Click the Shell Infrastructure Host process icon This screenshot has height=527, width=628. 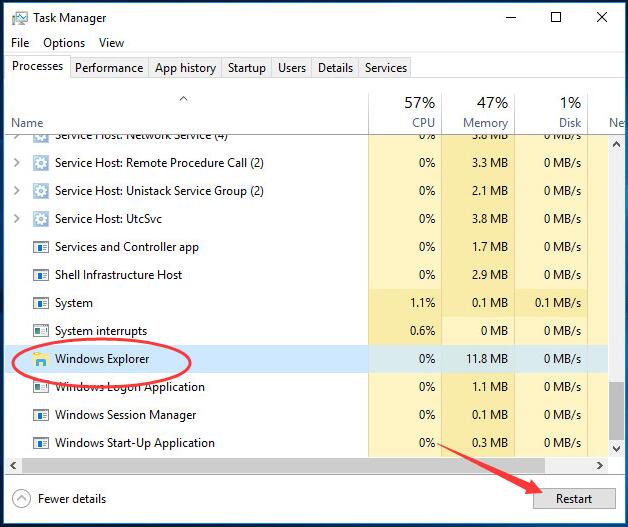pos(41,275)
